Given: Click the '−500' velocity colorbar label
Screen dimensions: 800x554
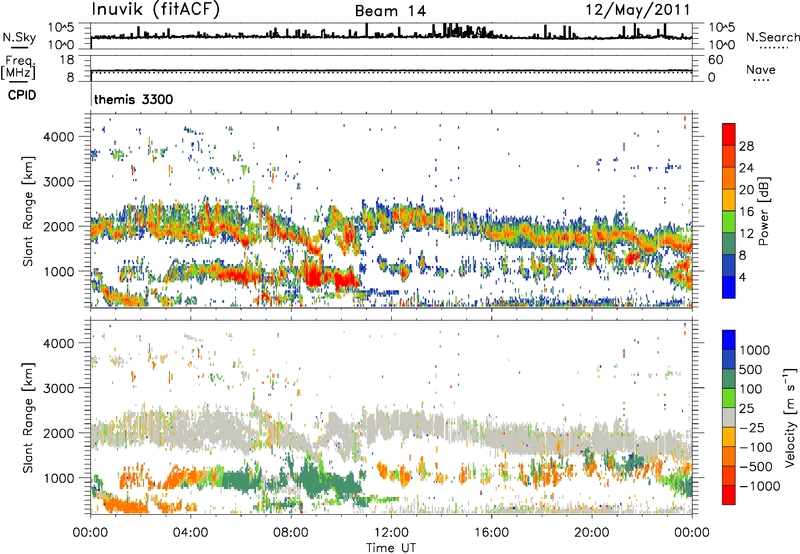Looking at the screenshot, I should click(756, 467).
